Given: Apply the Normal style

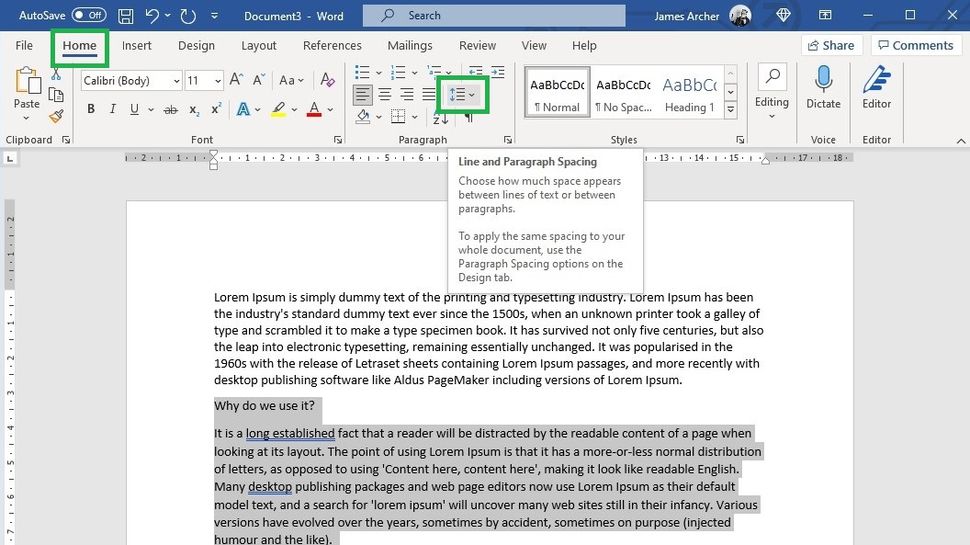Looking at the screenshot, I should (557, 92).
